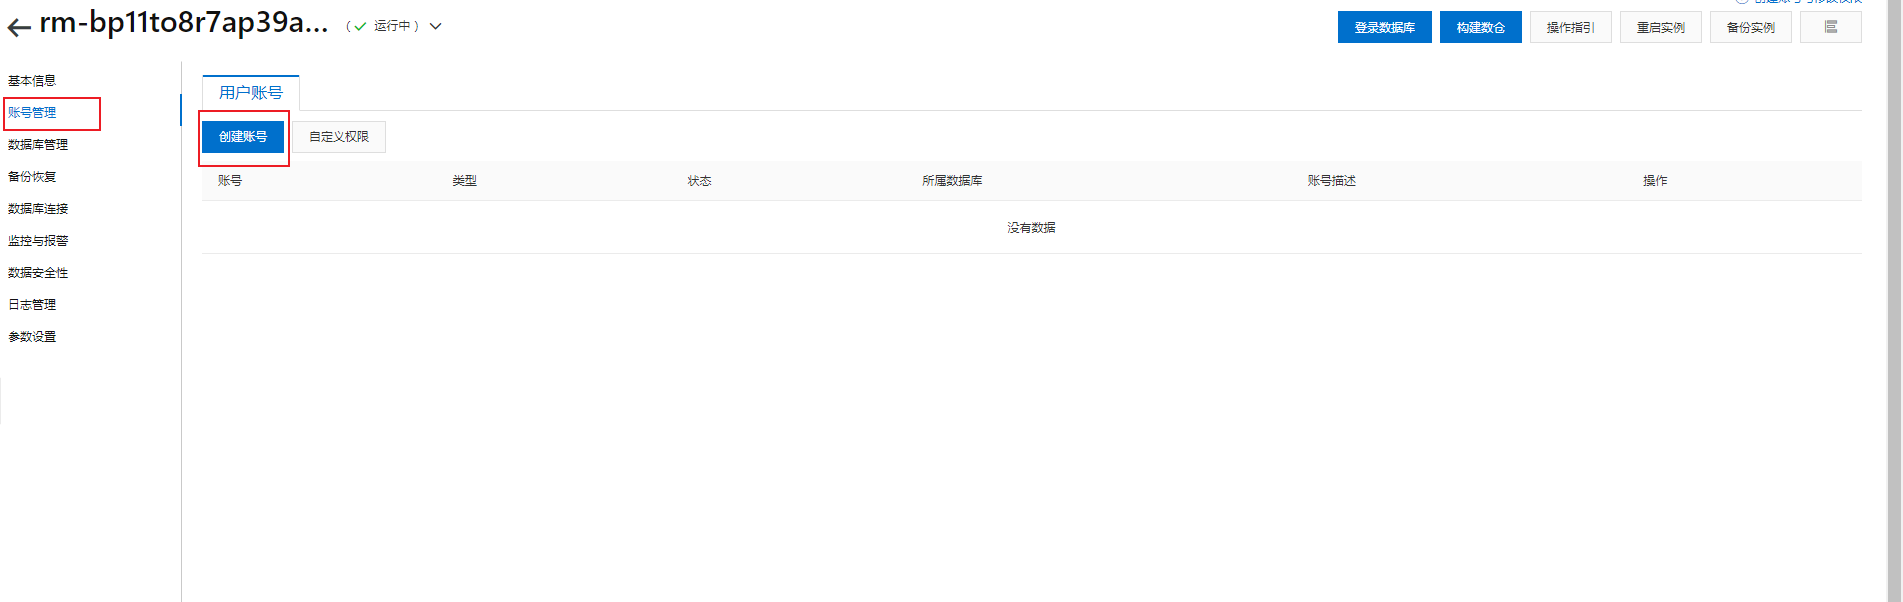Open the list-view icon button at top right
Screen dimensions: 1903x602
pyautogui.click(x=1830, y=27)
